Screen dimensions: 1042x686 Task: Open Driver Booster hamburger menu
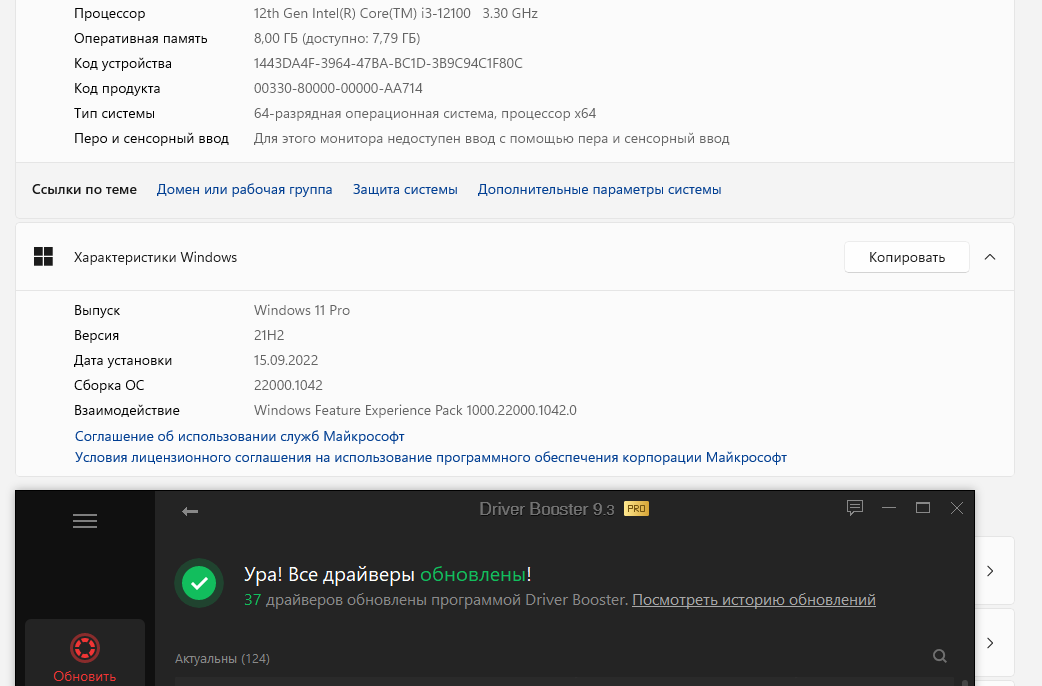click(x=85, y=521)
